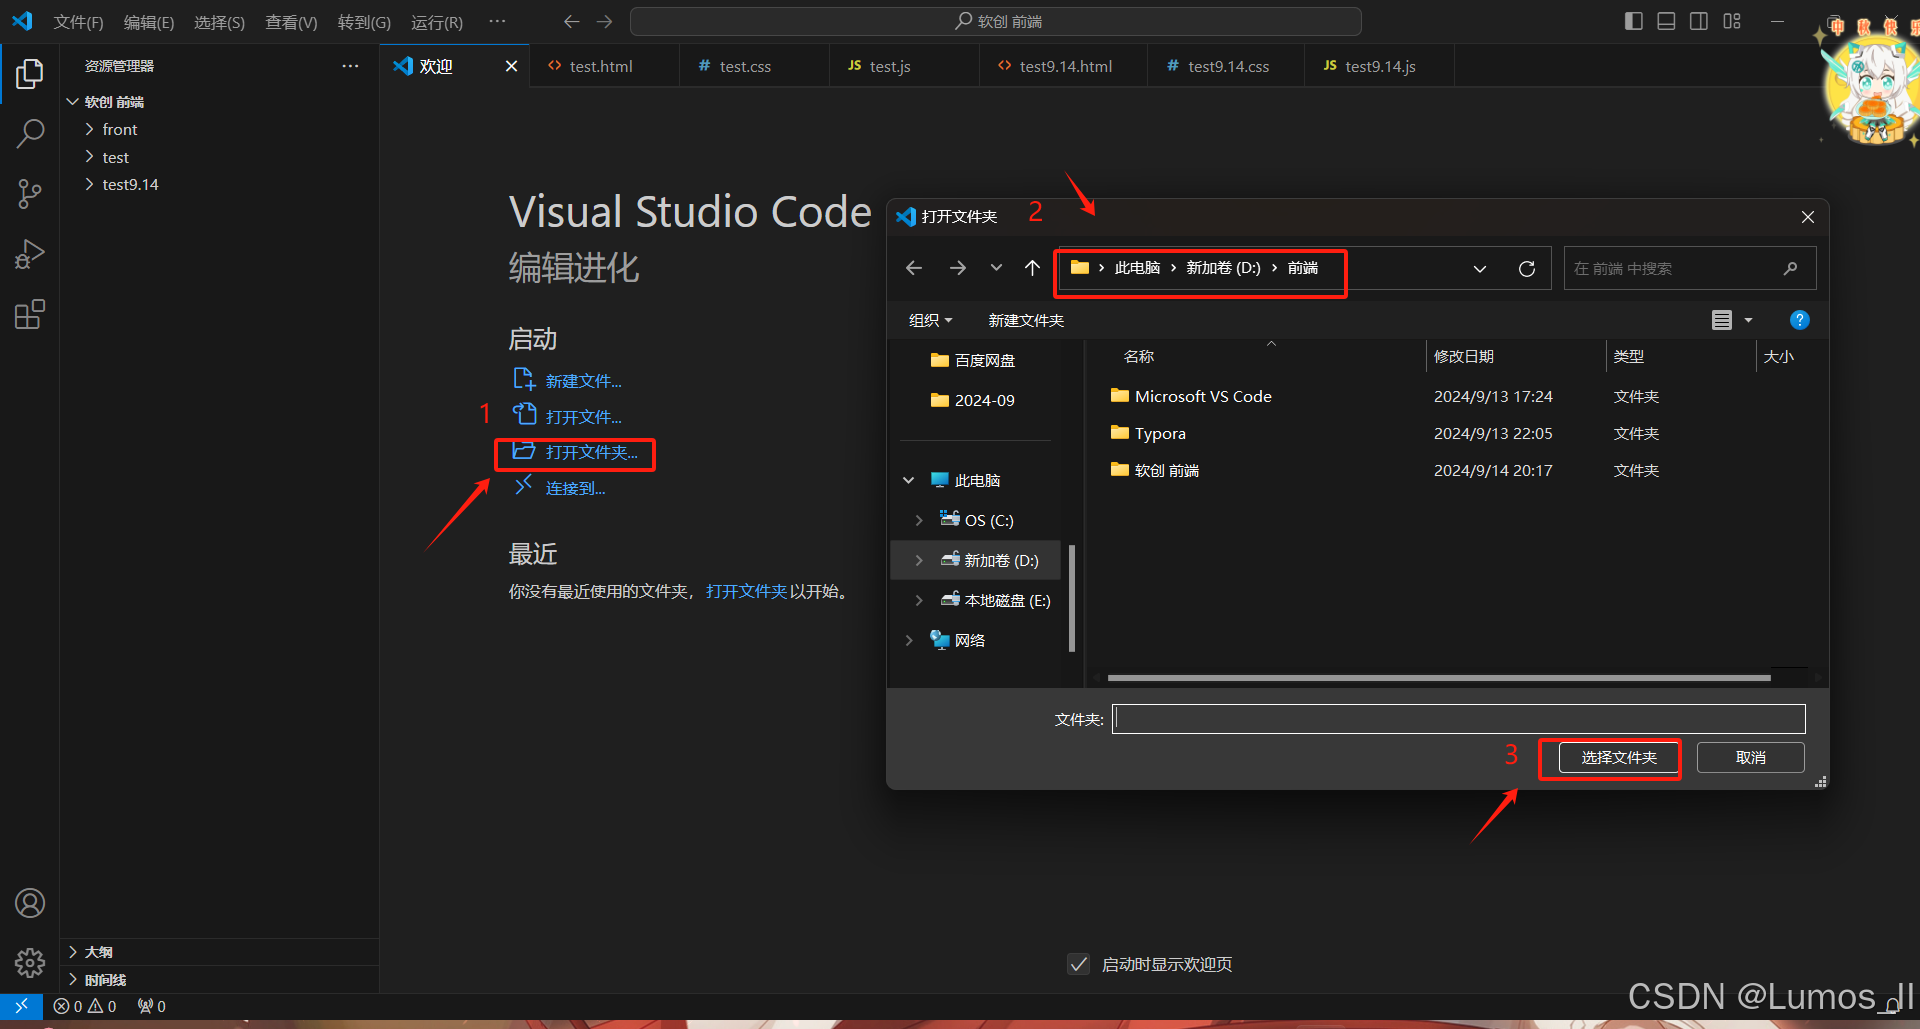Image resolution: width=1920 pixels, height=1029 pixels.
Task: Go forward in VS Code navigation history
Action: 605,21
